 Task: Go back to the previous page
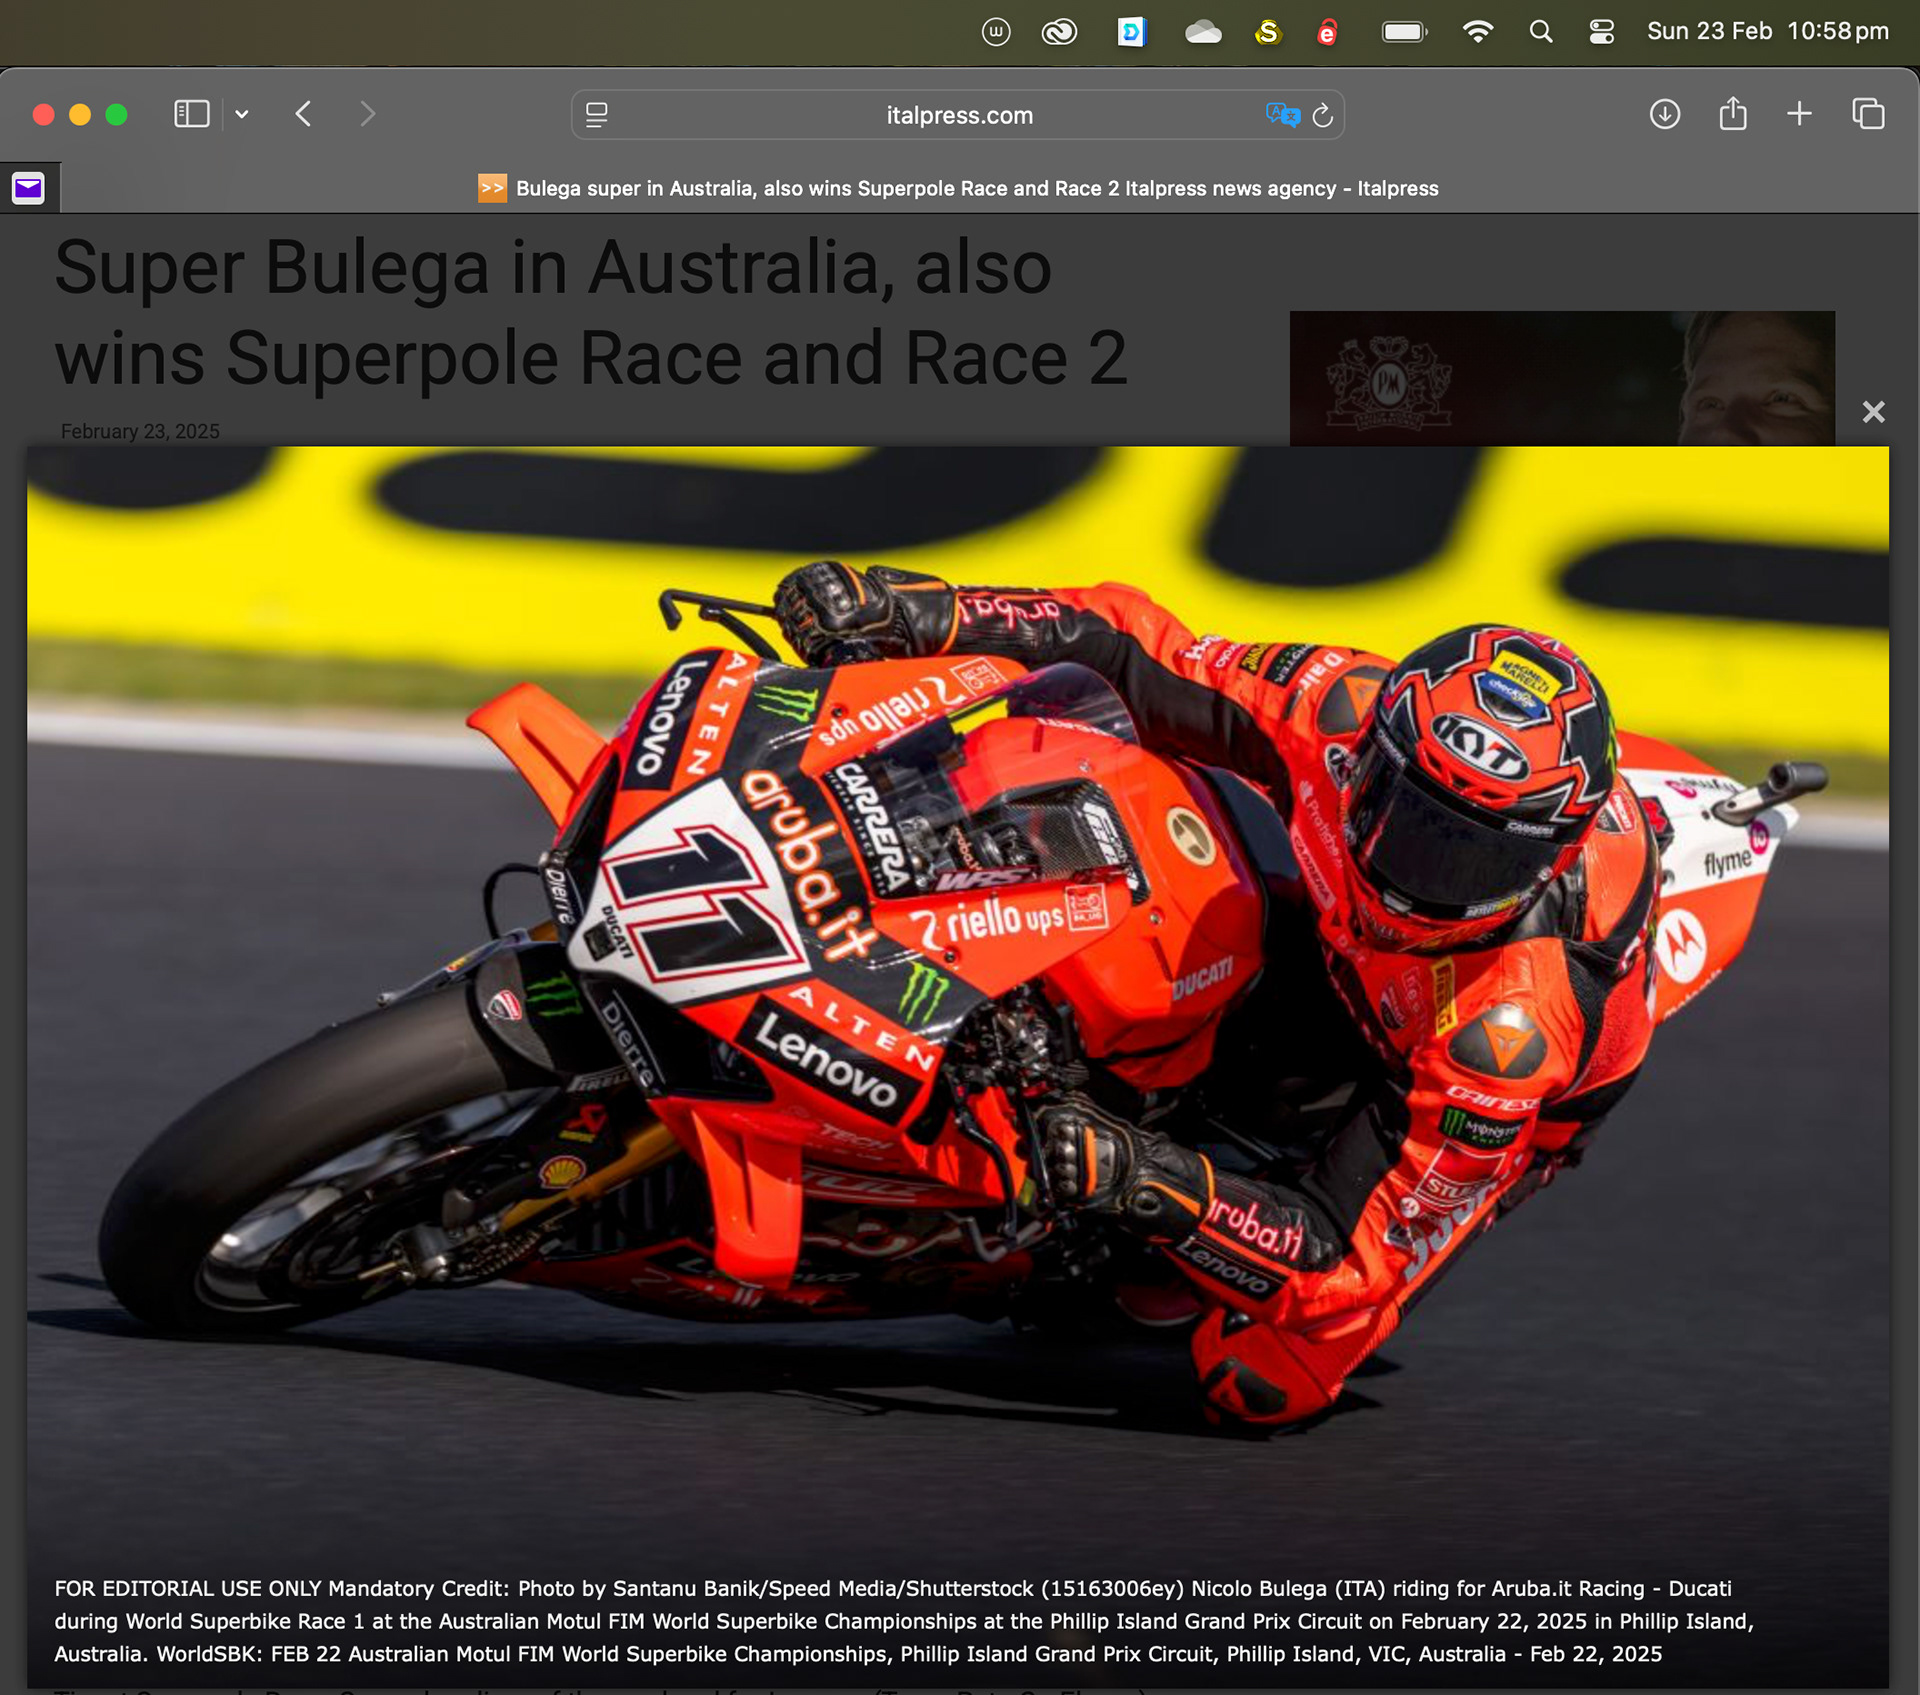pos(304,114)
